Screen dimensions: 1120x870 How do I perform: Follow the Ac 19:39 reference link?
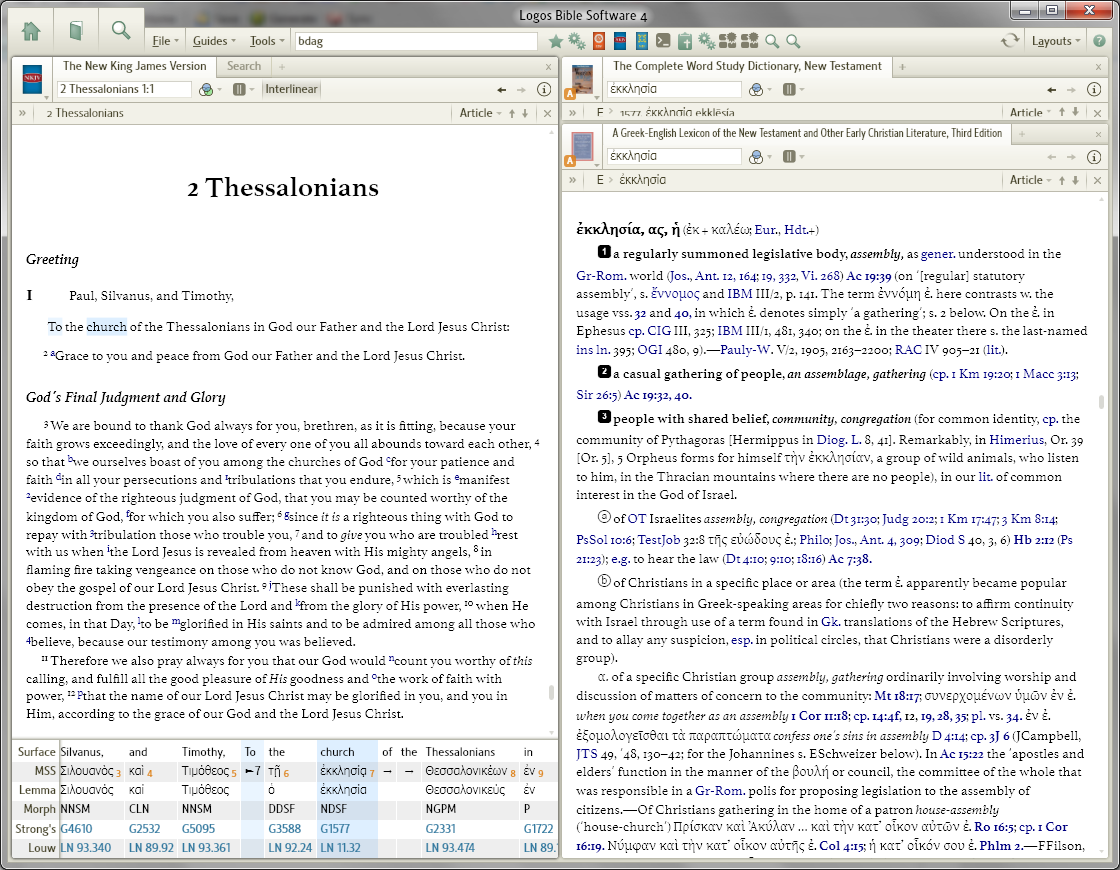click(869, 276)
